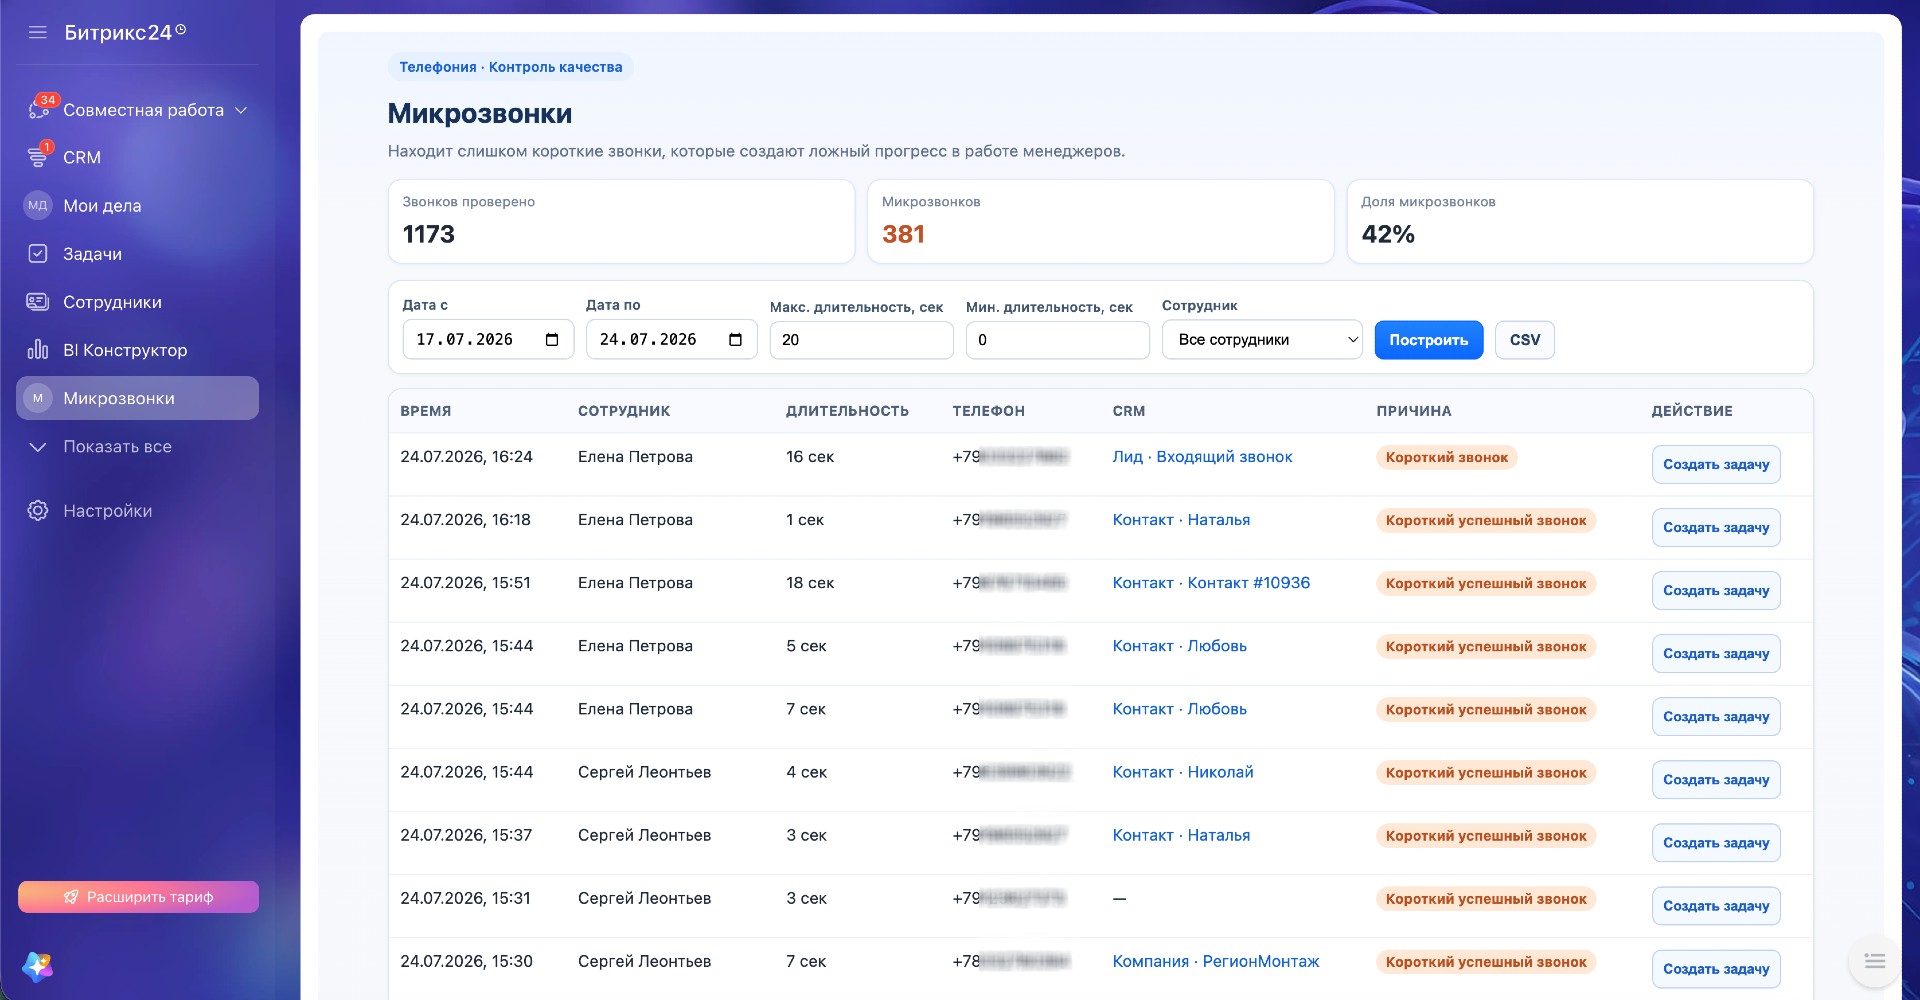1920x1000 pixels.
Task: Open the Лид · Входящий звонок link
Action: click(x=1202, y=457)
